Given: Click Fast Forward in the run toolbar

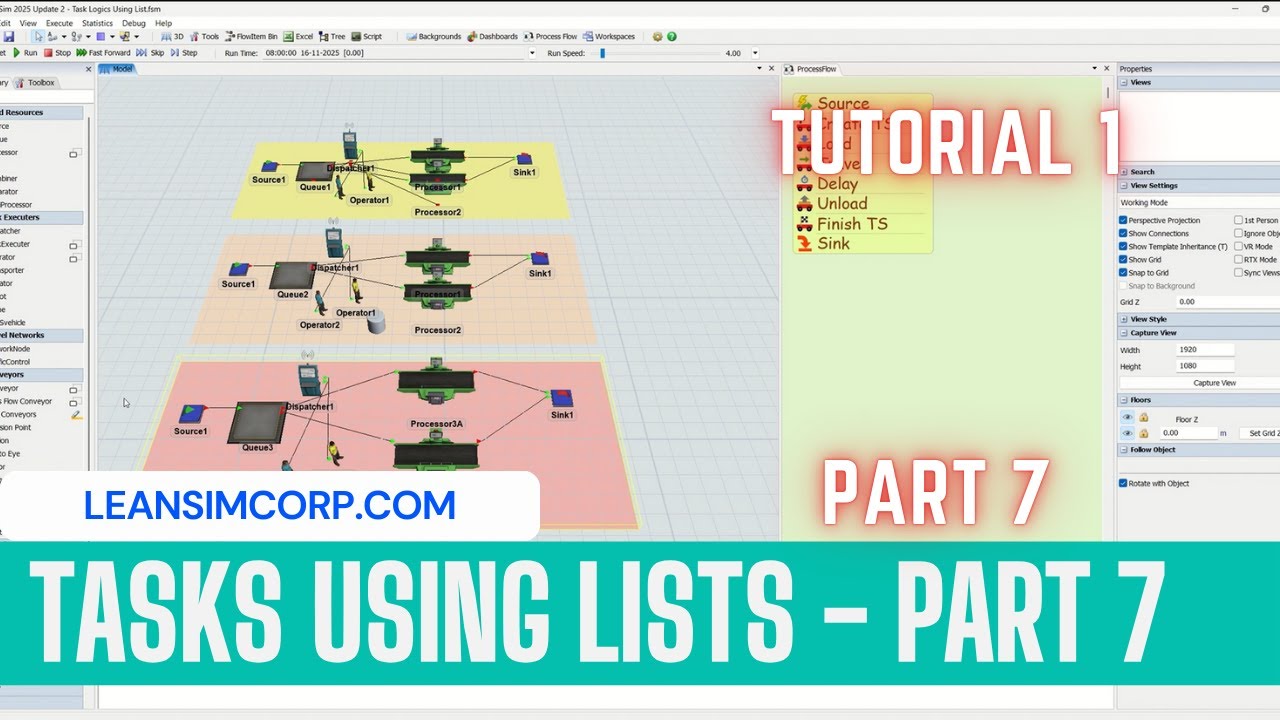Looking at the screenshot, I should click(x=103, y=52).
